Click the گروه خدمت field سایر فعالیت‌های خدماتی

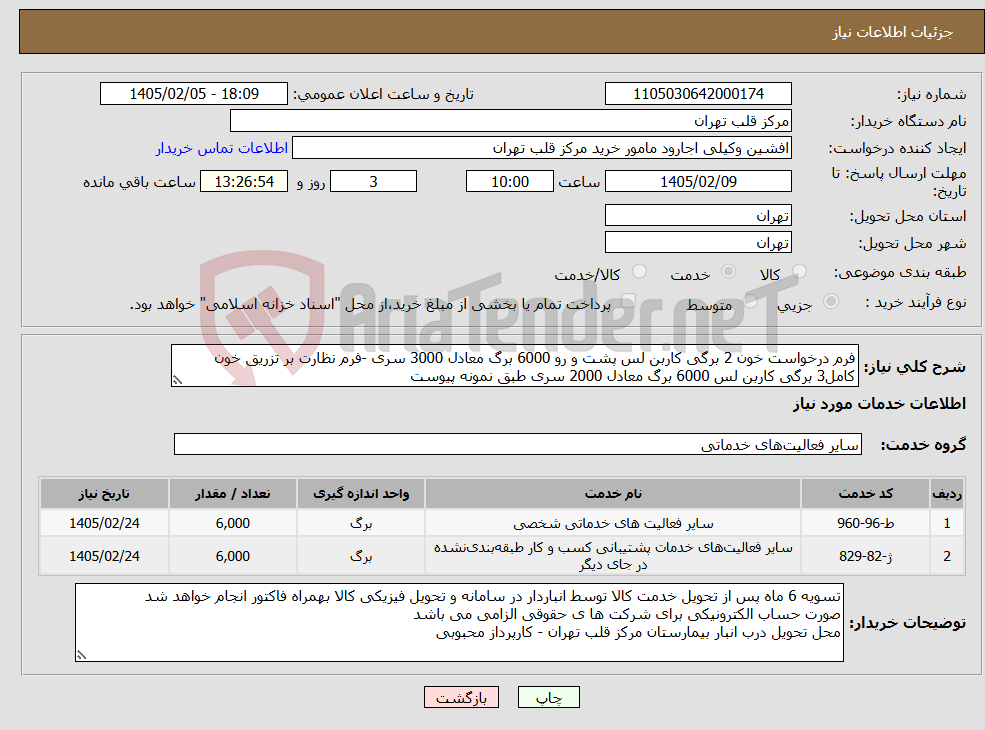tap(518, 444)
